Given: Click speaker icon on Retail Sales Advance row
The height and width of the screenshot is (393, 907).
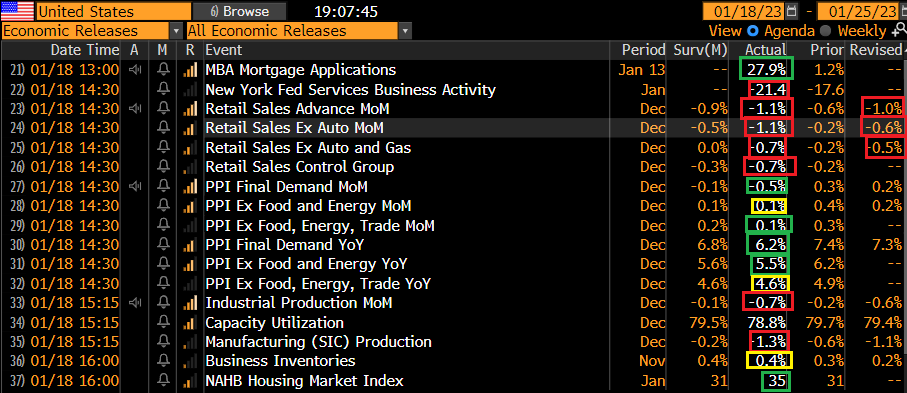Looking at the screenshot, I should pos(135,109).
